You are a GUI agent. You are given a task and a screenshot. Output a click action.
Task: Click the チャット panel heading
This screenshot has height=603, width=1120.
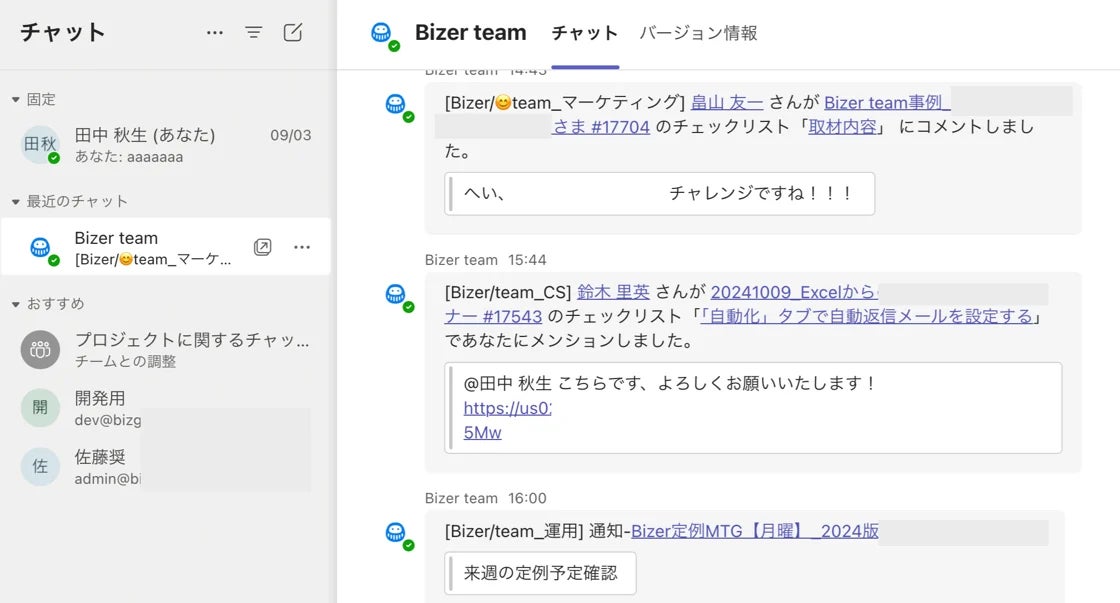tap(63, 32)
